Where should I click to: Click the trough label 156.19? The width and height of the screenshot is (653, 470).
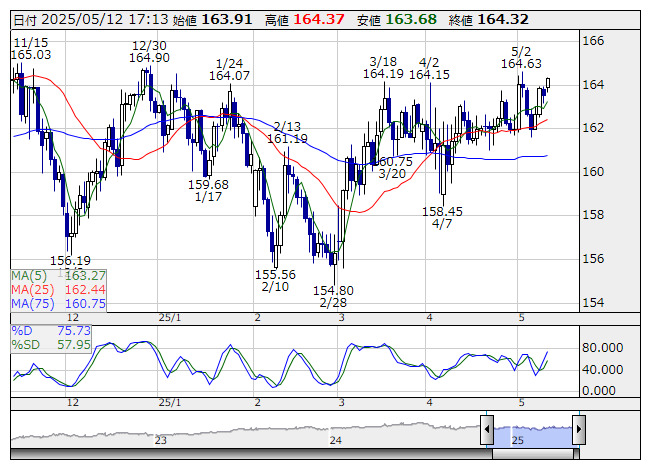point(70,261)
